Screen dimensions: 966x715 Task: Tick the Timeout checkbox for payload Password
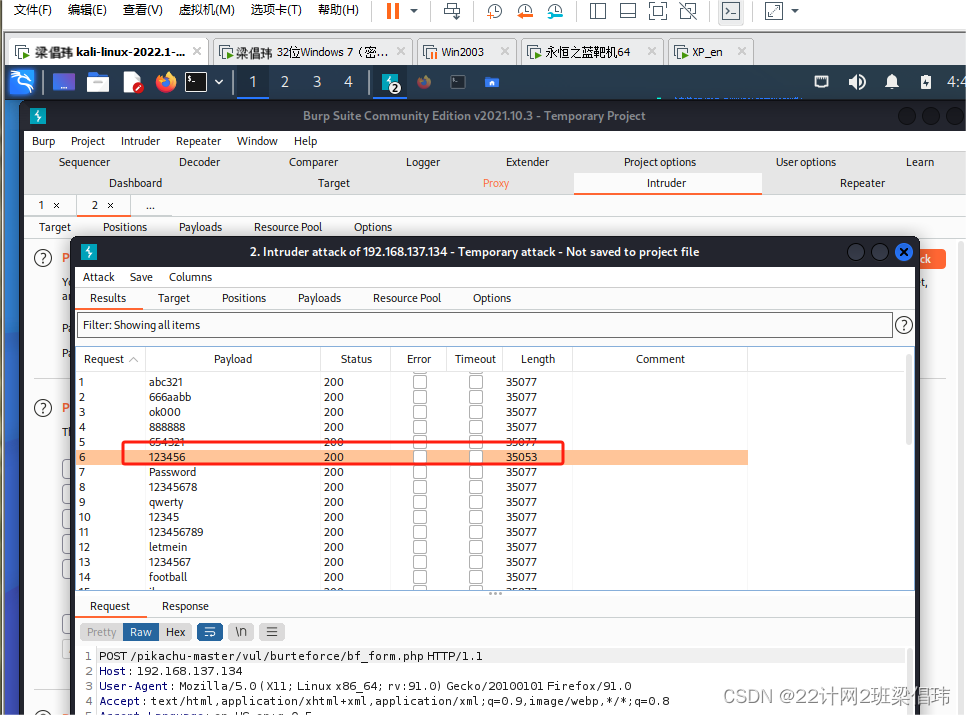point(476,472)
